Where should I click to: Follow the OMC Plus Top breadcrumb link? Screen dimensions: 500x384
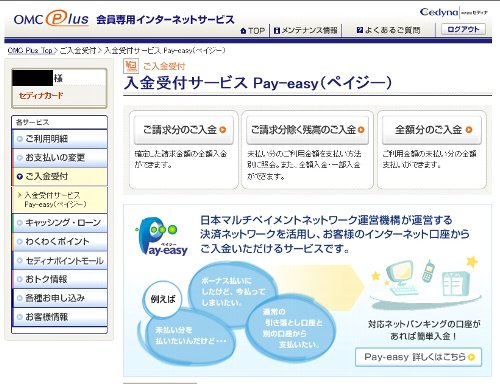(x=30, y=51)
